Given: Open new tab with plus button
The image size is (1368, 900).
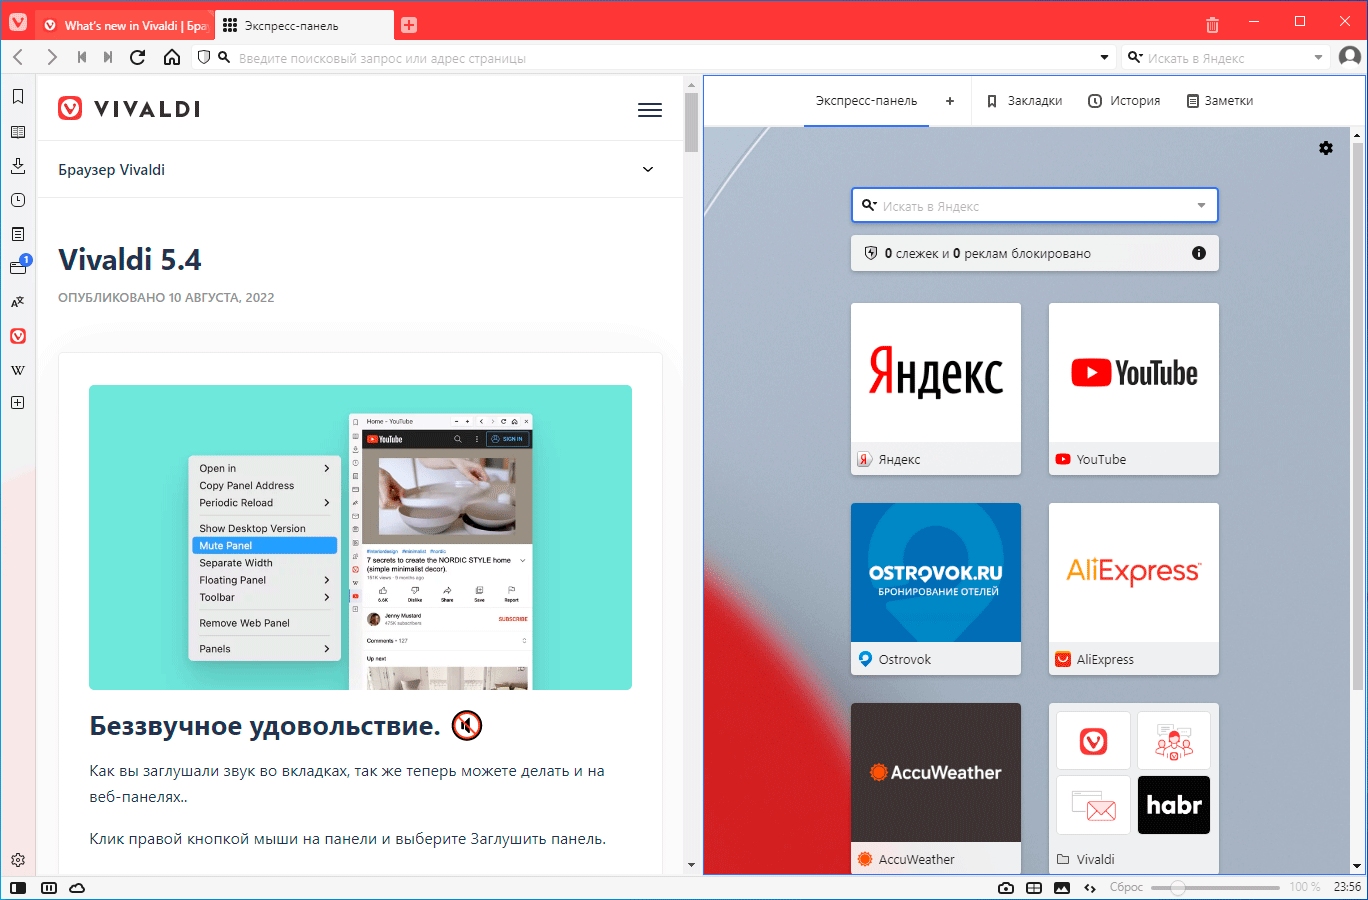Looking at the screenshot, I should click(409, 25).
